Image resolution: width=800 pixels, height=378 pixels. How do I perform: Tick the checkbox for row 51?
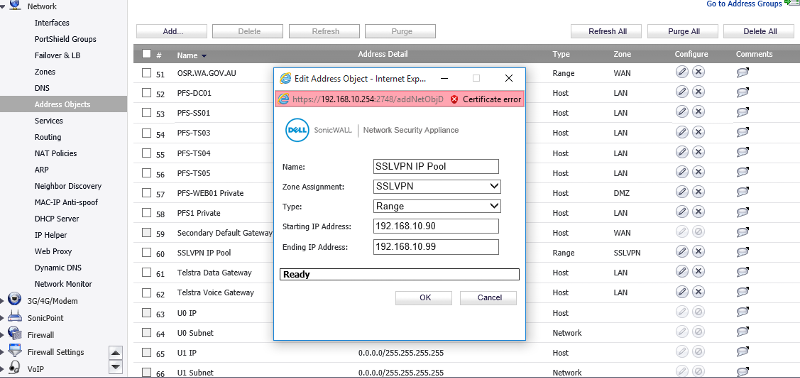coord(146,73)
